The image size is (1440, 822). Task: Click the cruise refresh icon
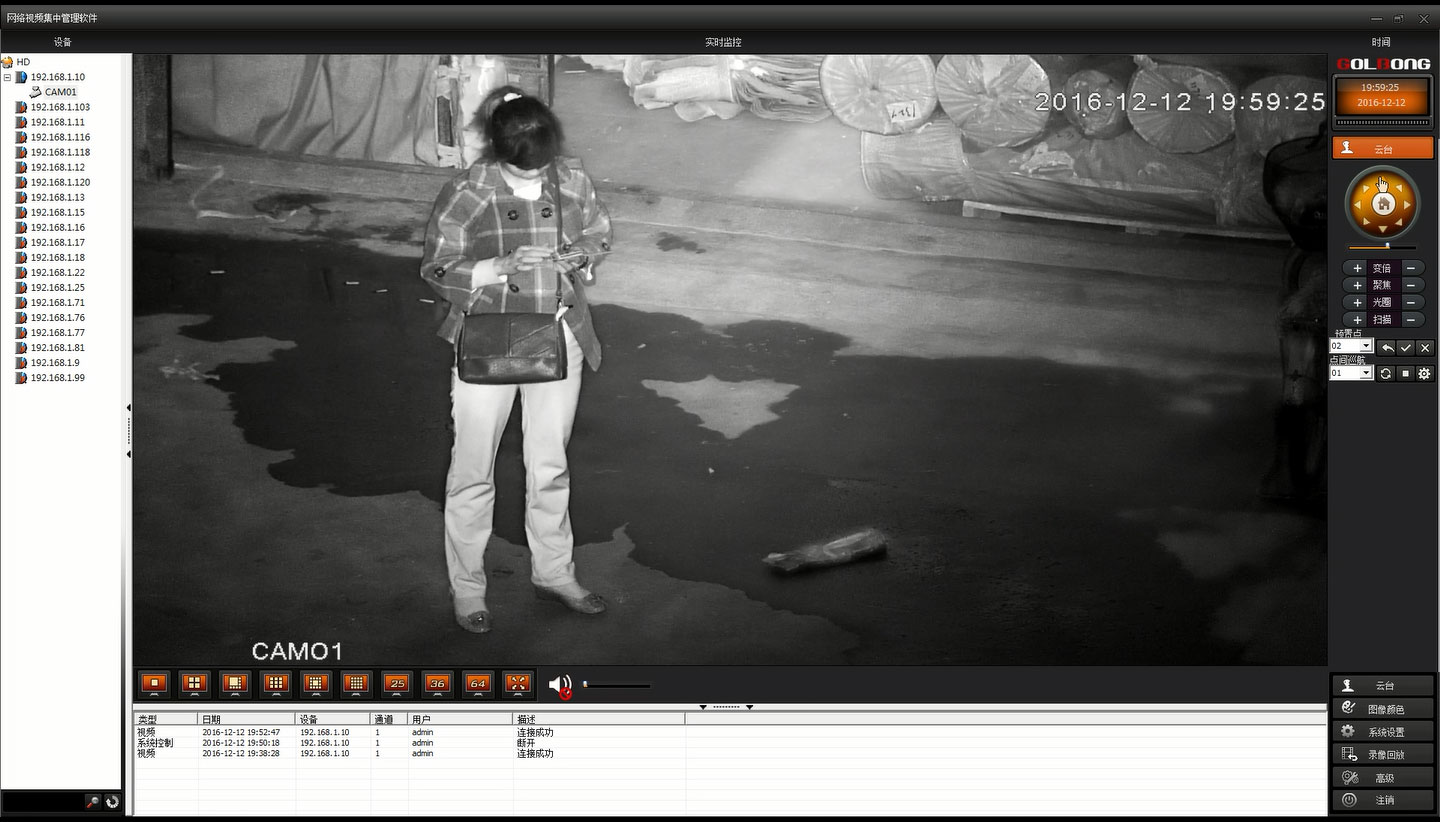pyautogui.click(x=1386, y=372)
